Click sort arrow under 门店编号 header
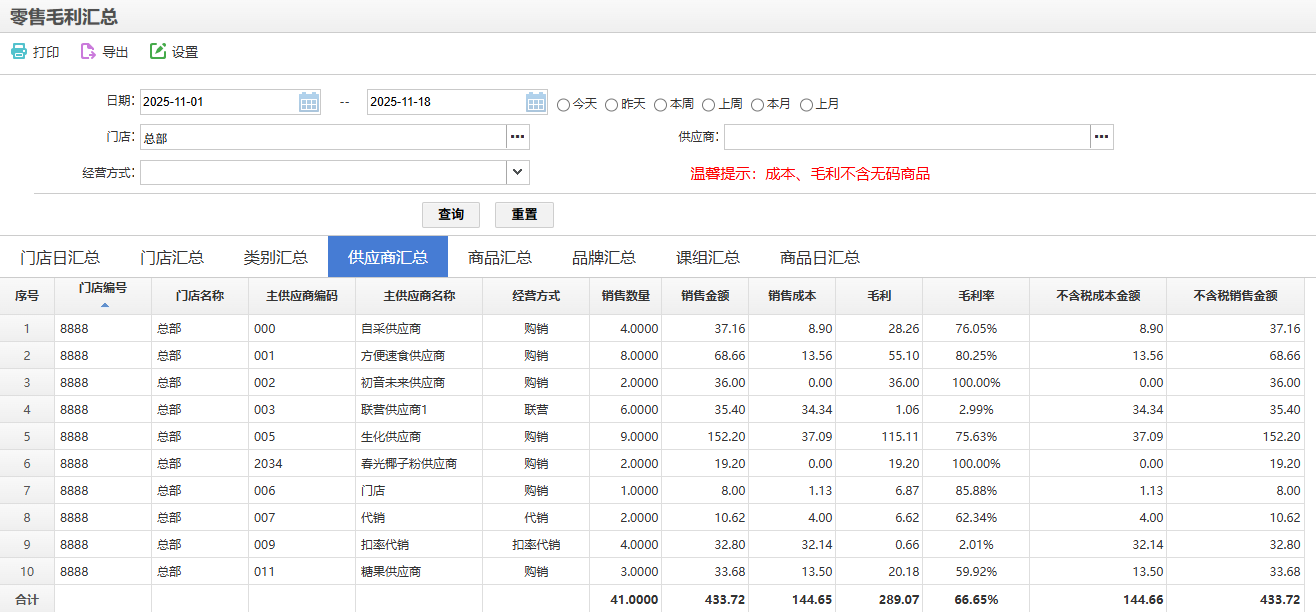The width and height of the screenshot is (1316, 612). [x=104, y=304]
